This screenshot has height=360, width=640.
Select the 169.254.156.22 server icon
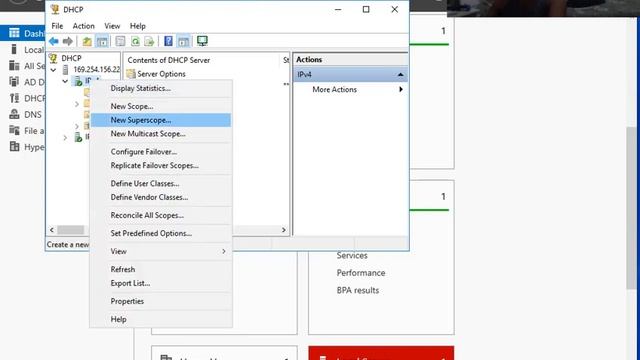coord(65,70)
